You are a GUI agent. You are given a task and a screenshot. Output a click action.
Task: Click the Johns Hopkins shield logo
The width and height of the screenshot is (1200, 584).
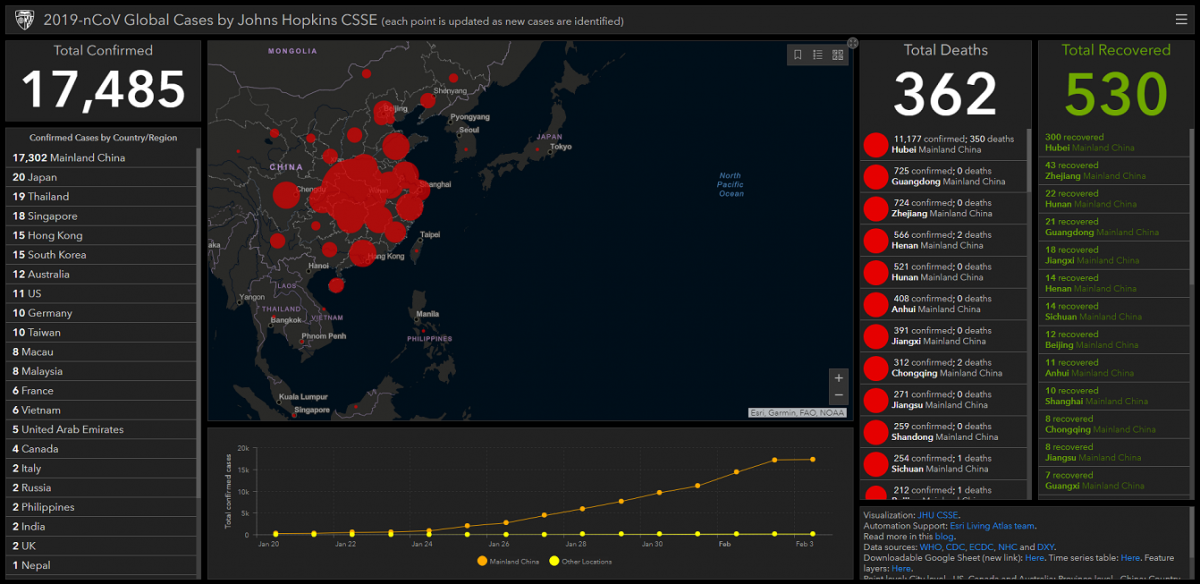coord(24,20)
